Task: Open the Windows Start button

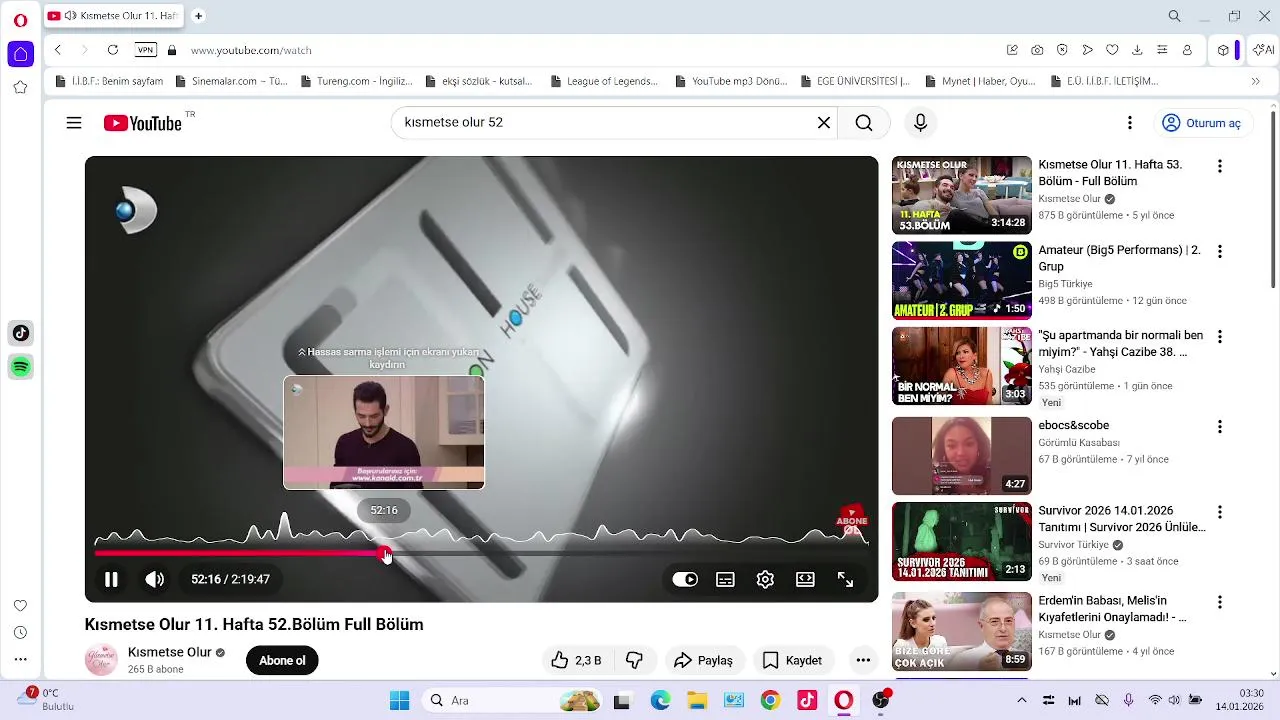Action: point(399,700)
